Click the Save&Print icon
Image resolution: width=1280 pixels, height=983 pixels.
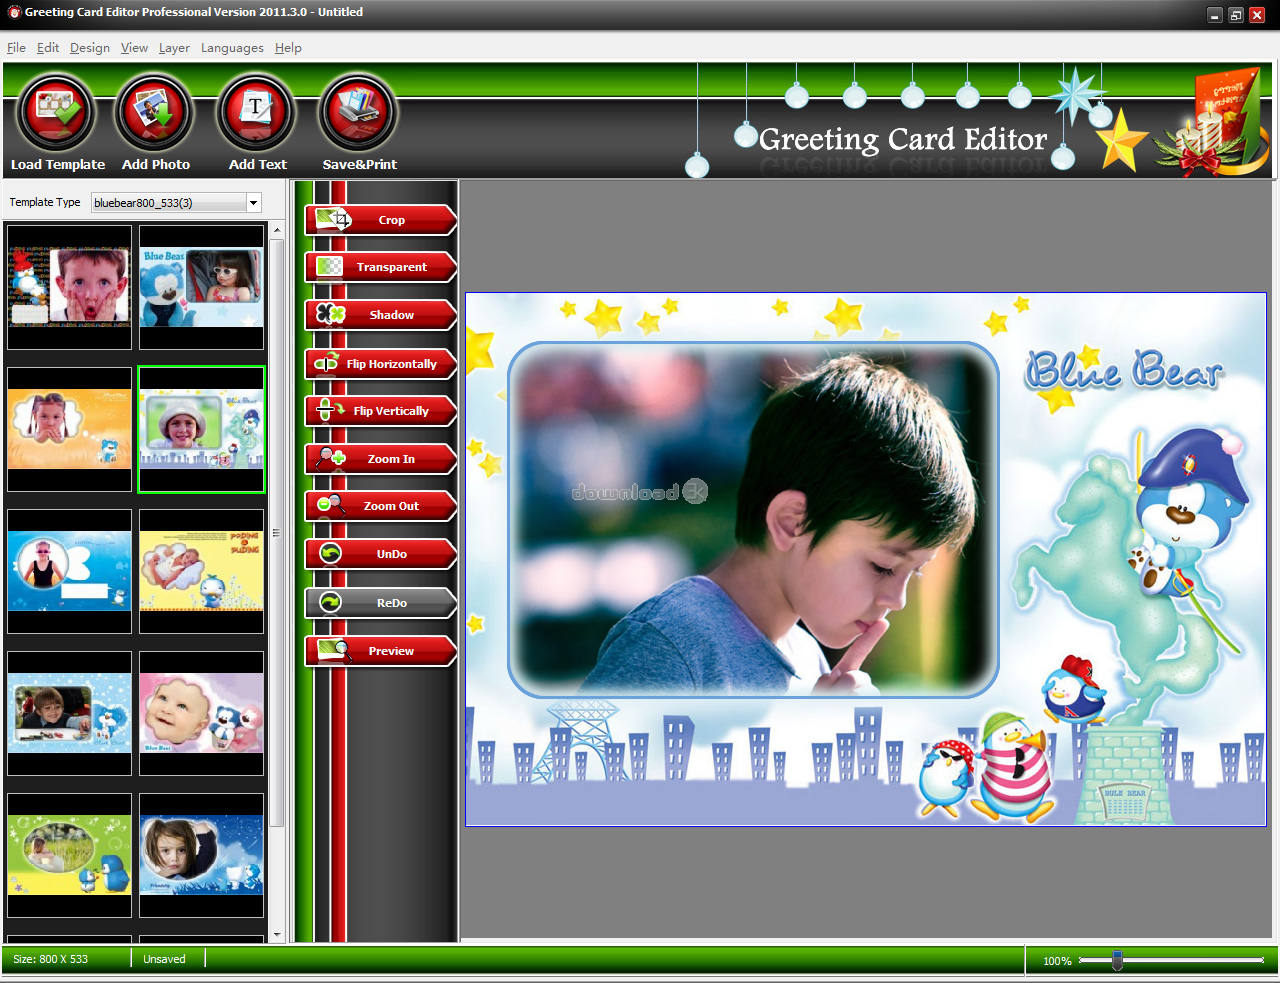[358, 113]
